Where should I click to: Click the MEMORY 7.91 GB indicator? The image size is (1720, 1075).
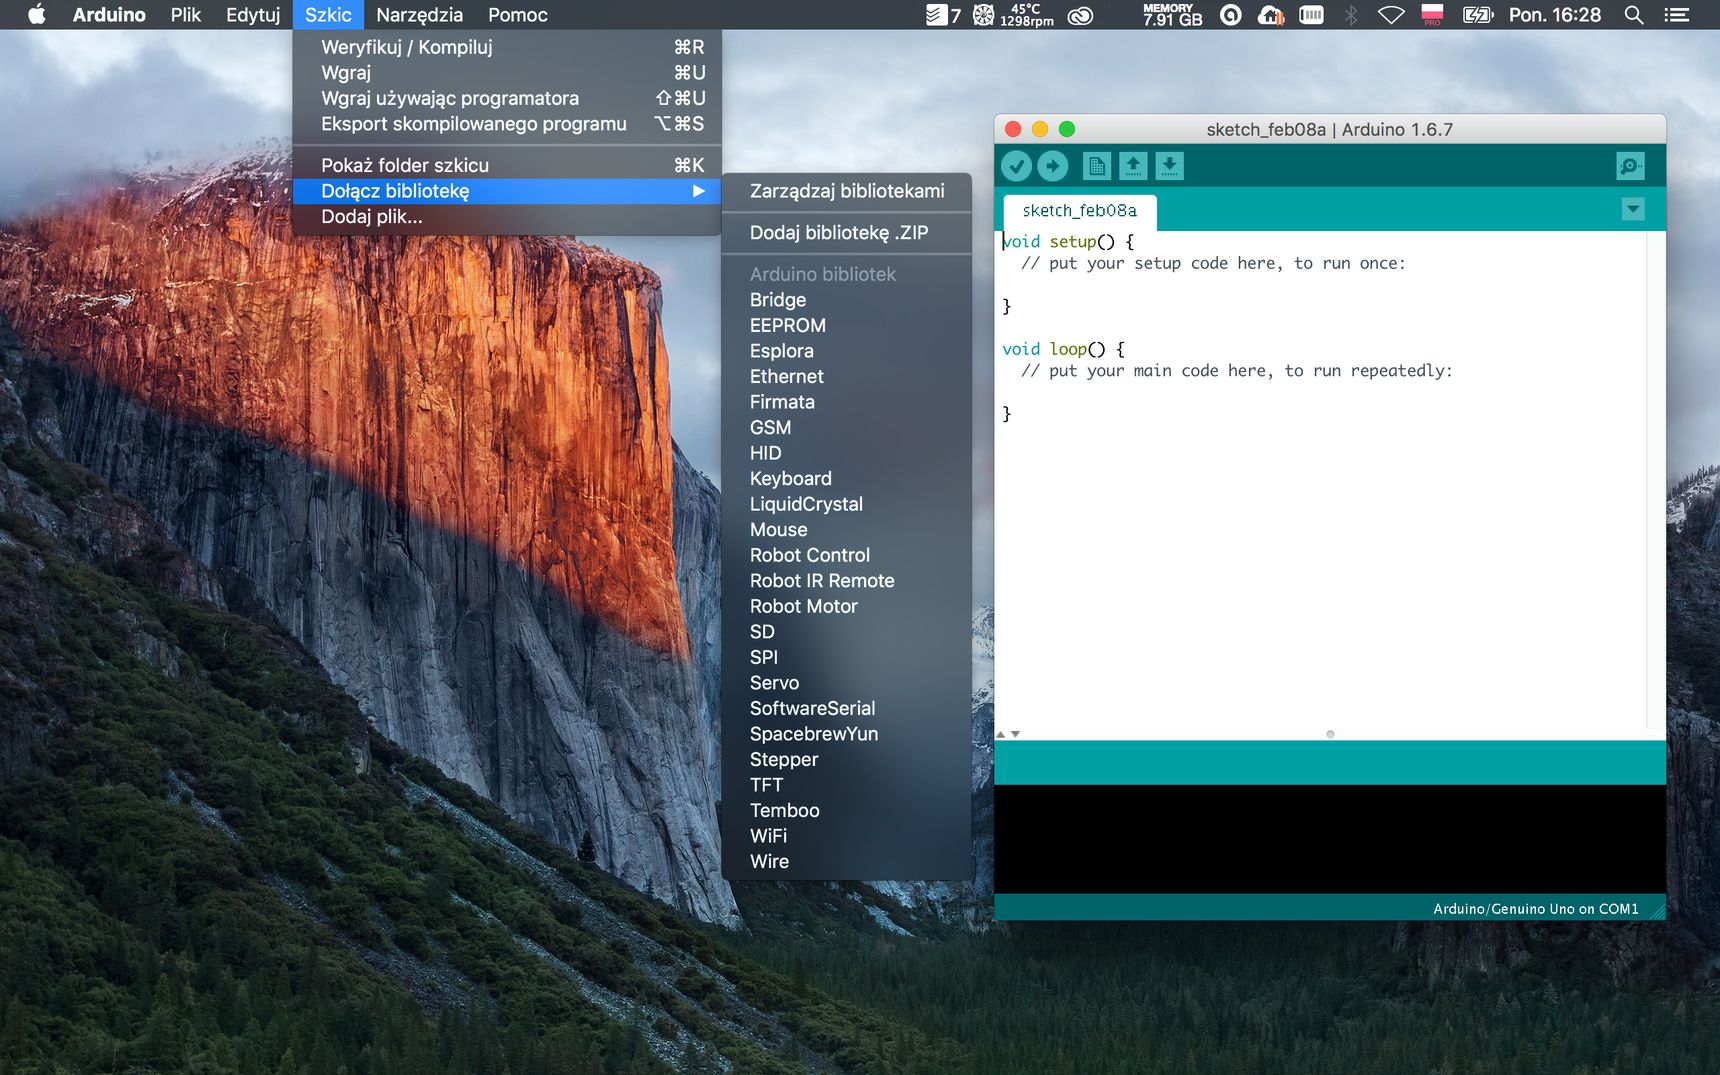tap(1172, 15)
